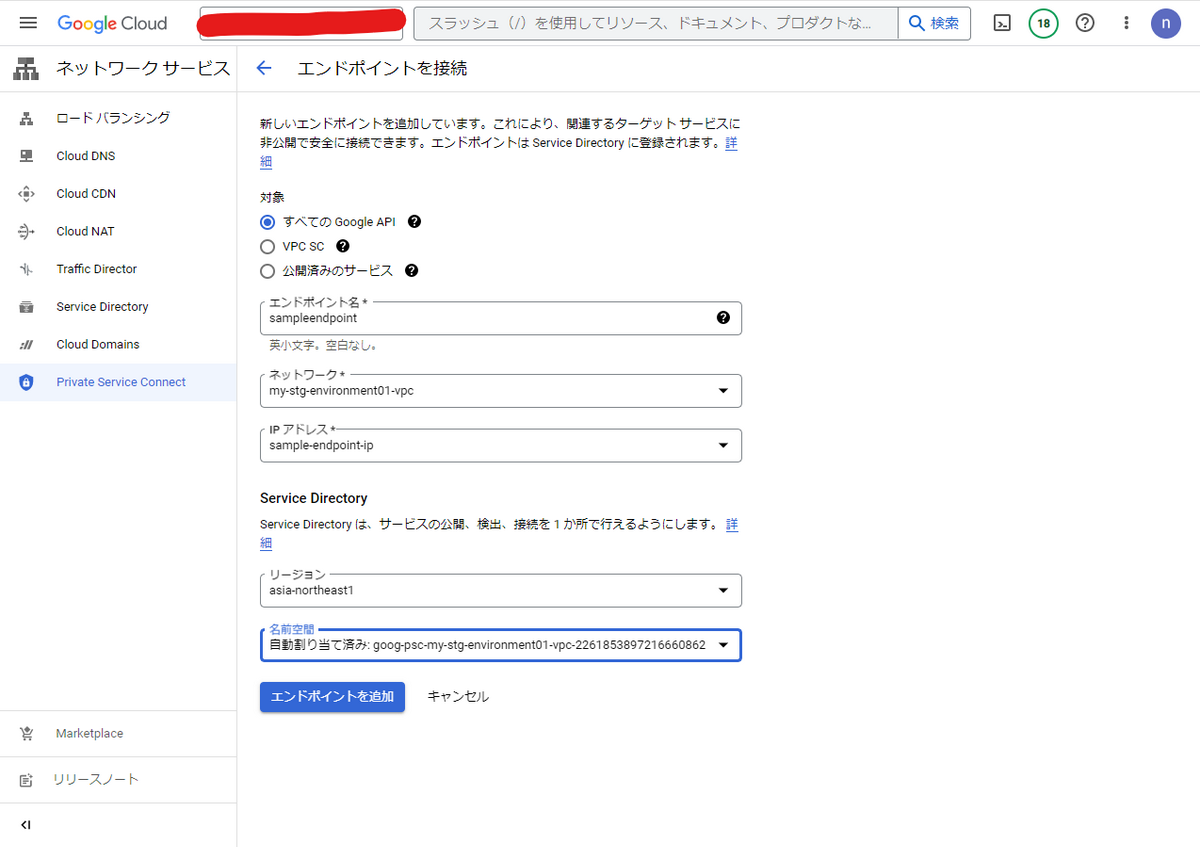Click the ネットワーク サービス heading text
Viewport: 1200px width, 847px height.
[x=143, y=69]
